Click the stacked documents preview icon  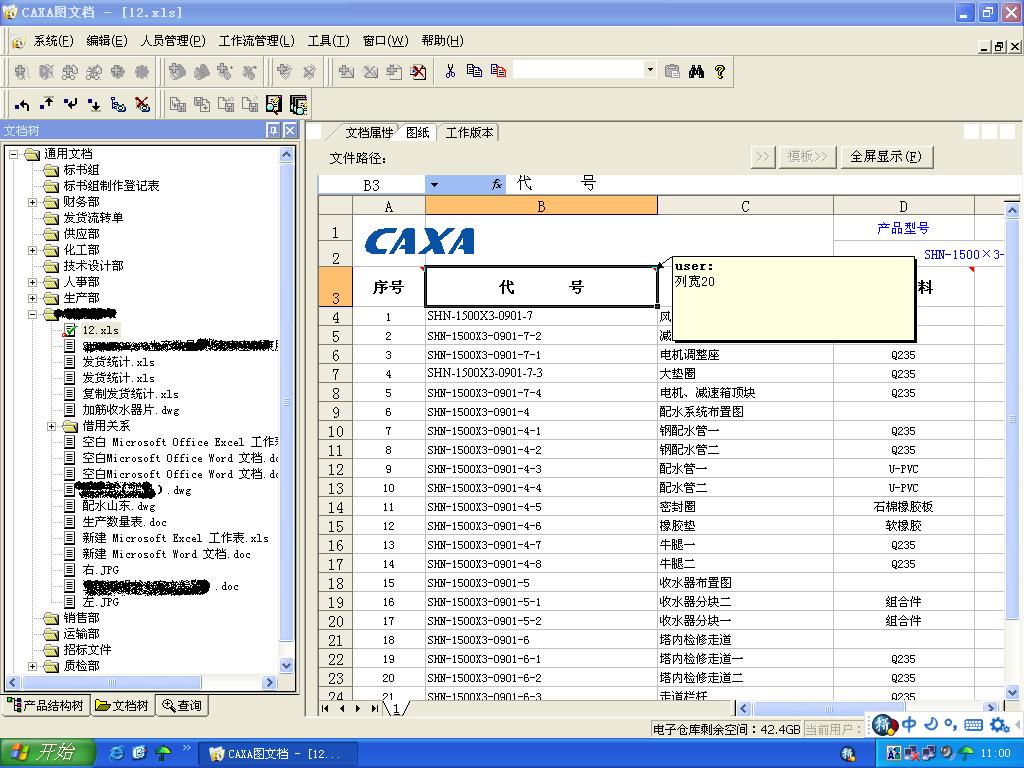tap(298, 104)
